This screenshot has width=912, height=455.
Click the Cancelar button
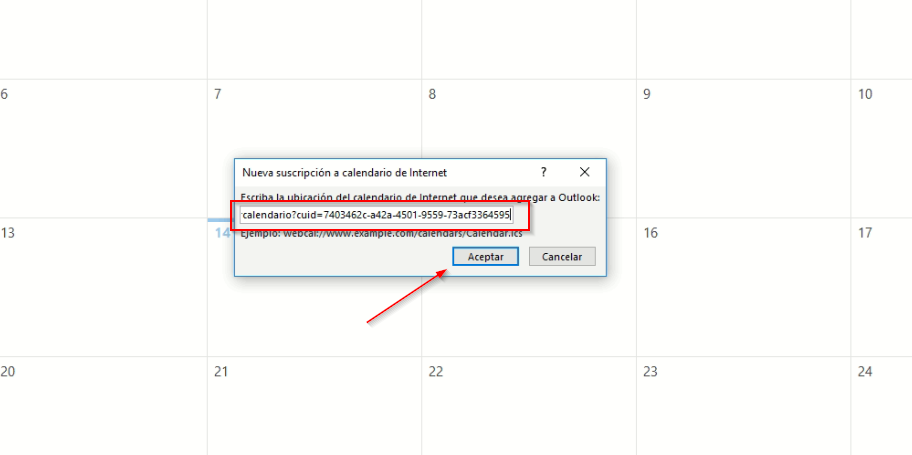562,257
